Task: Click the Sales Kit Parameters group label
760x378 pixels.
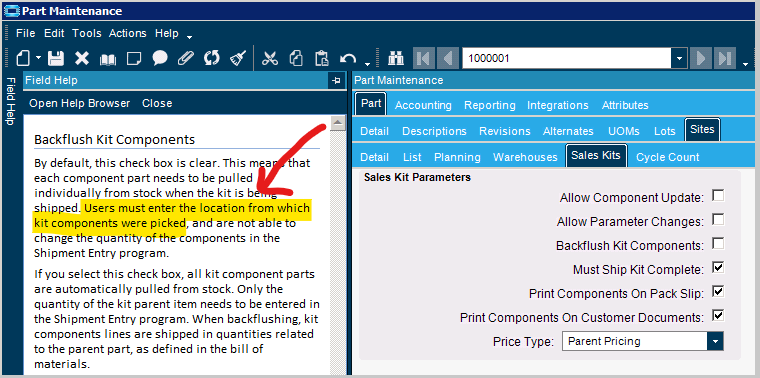Action: point(417,177)
